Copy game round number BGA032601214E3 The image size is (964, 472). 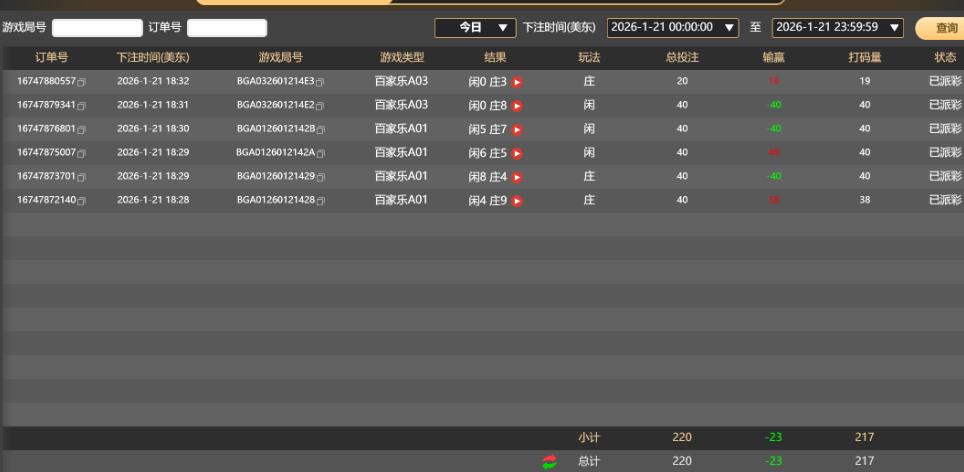(x=321, y=81)
